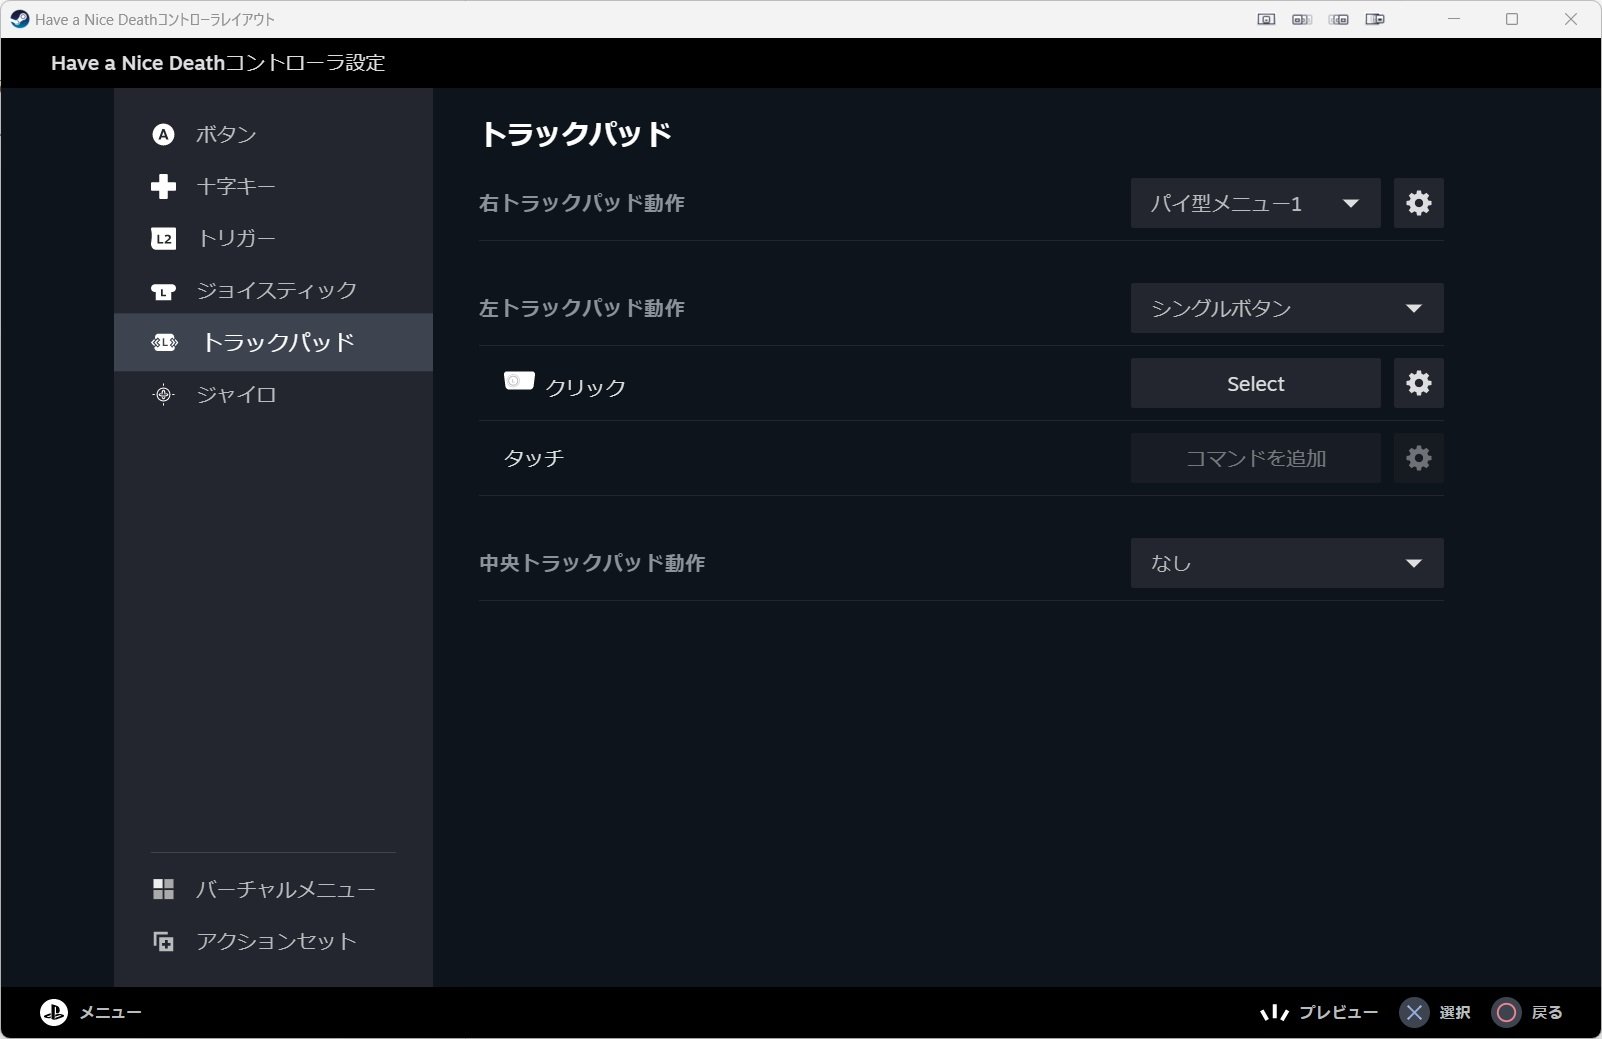
Task: Switch to the トリガー section
Action: pos(273,238)
